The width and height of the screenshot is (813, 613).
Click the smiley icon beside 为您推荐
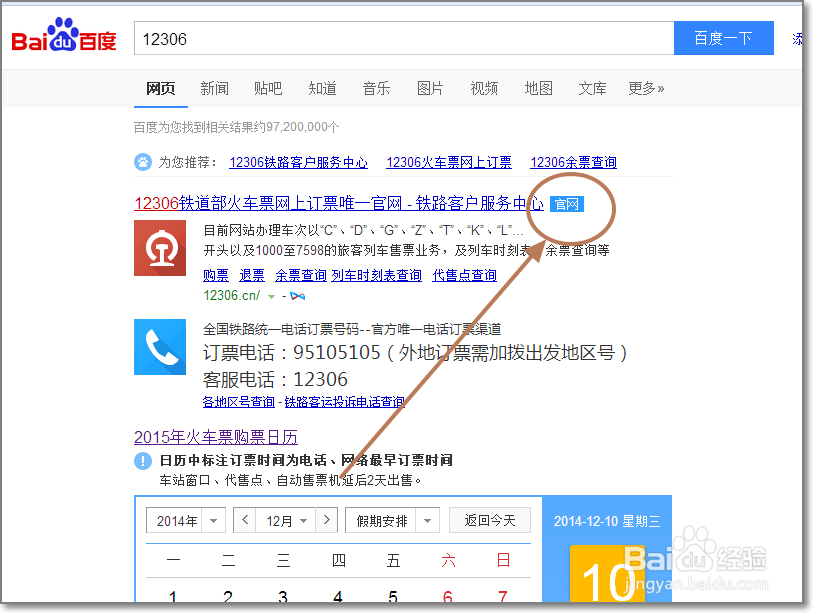point(141,162)
